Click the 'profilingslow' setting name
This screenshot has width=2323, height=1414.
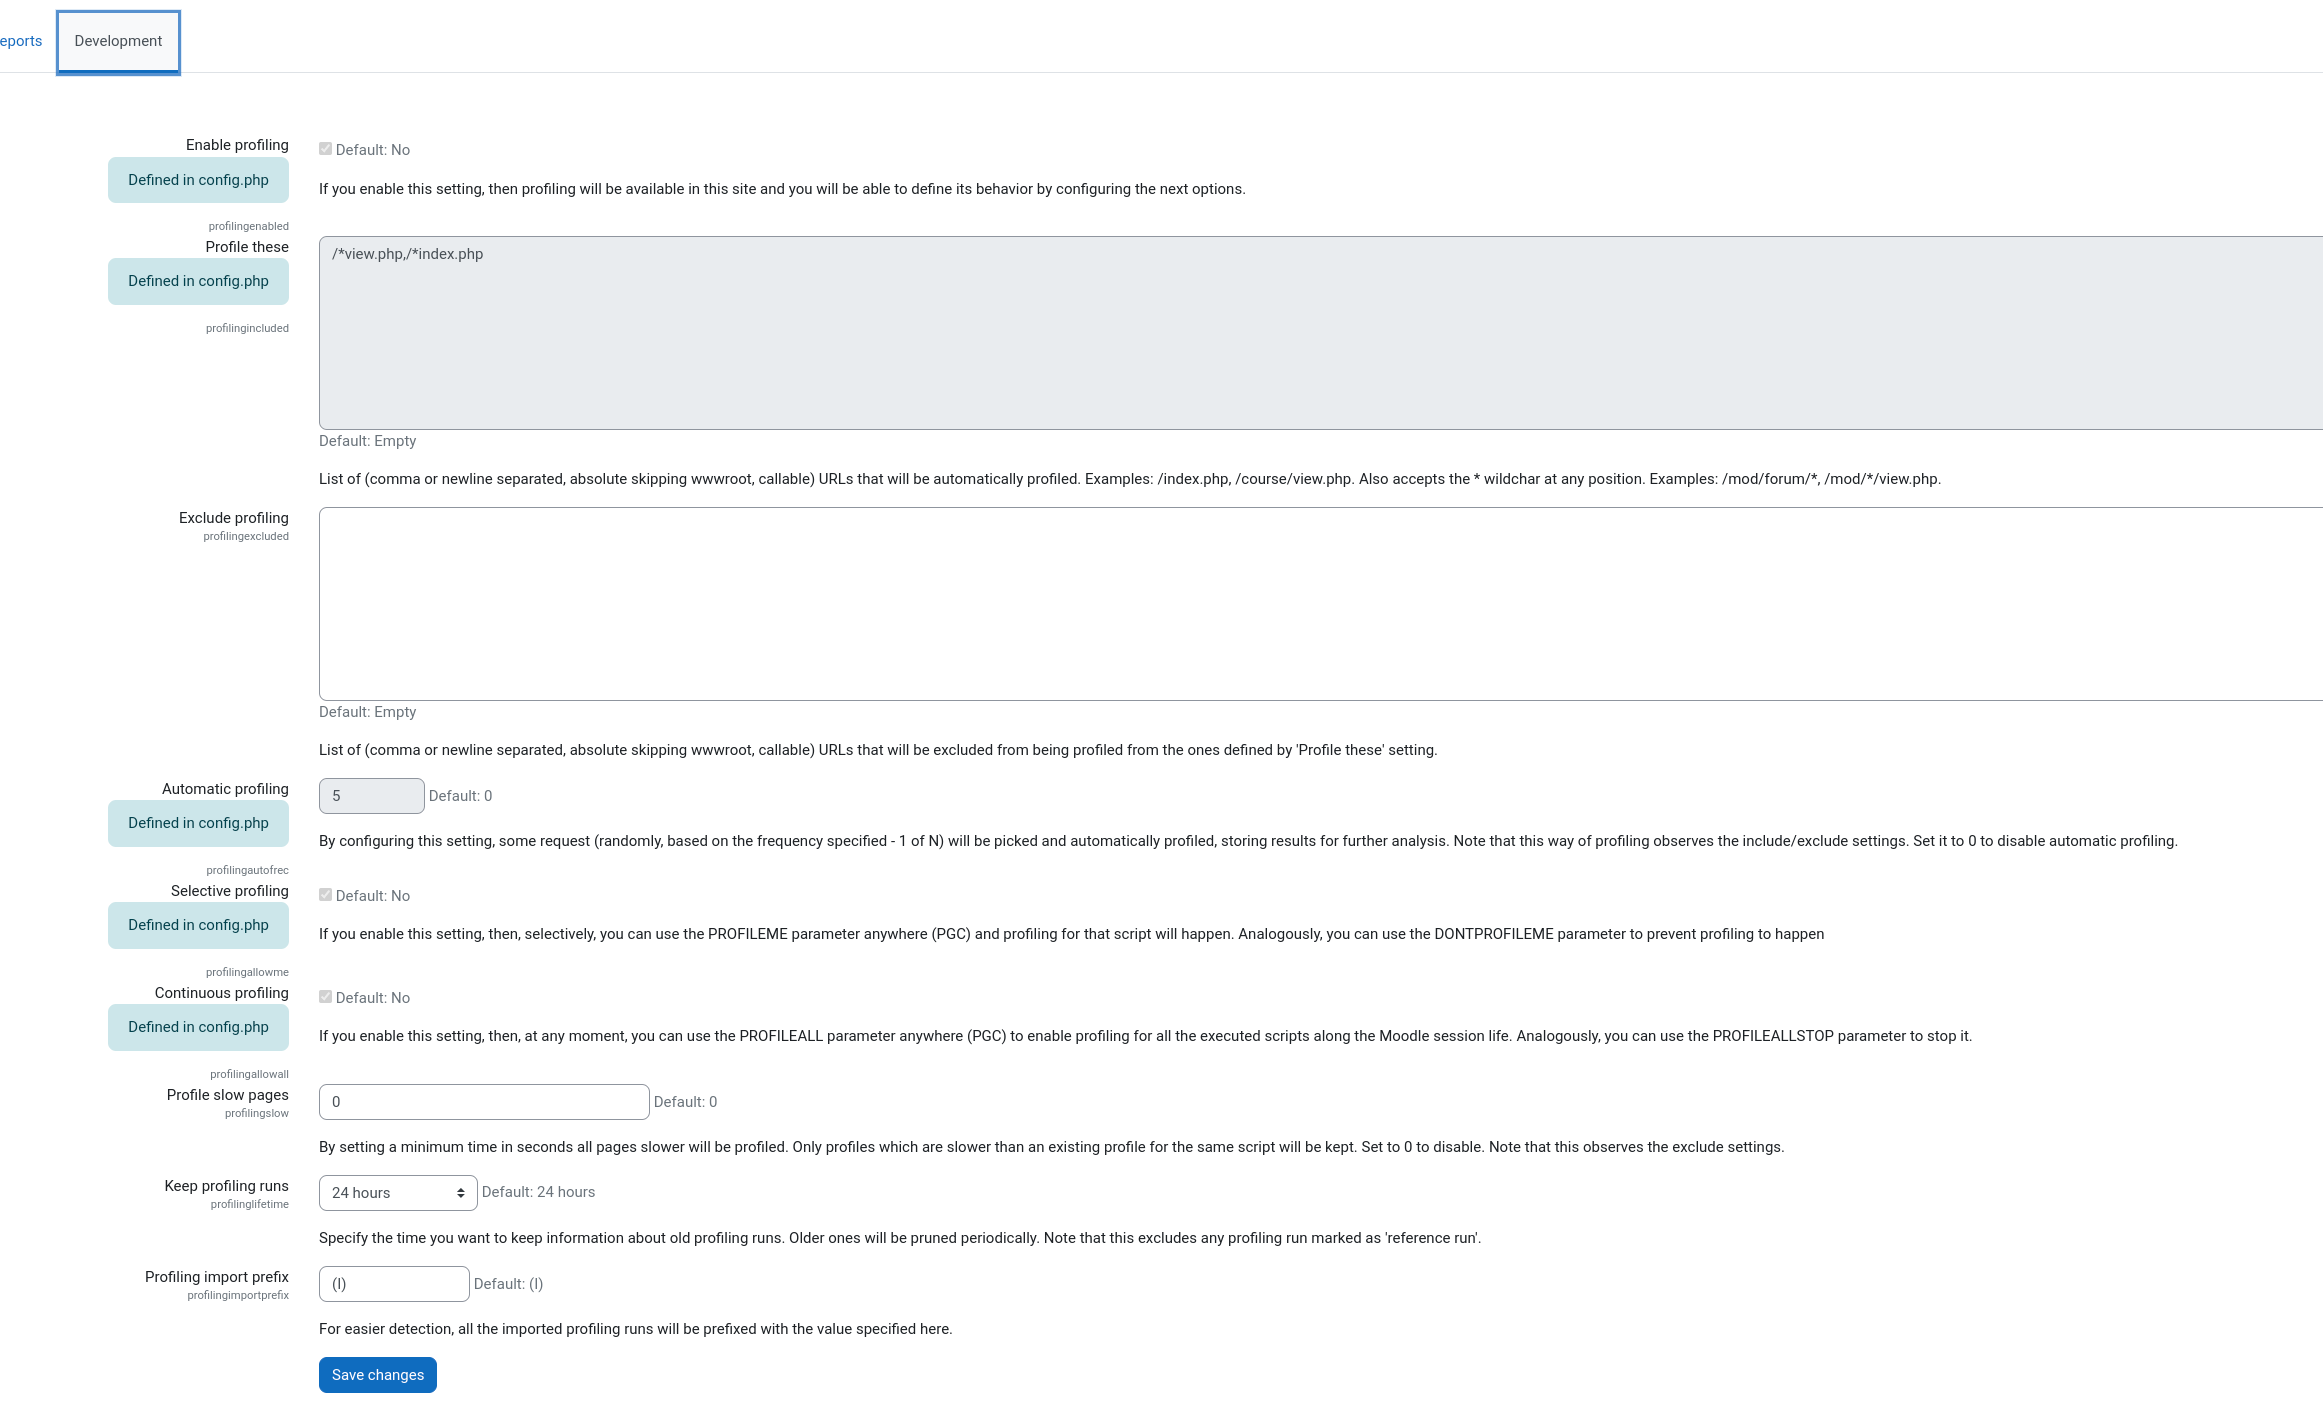click(257, 1113)
